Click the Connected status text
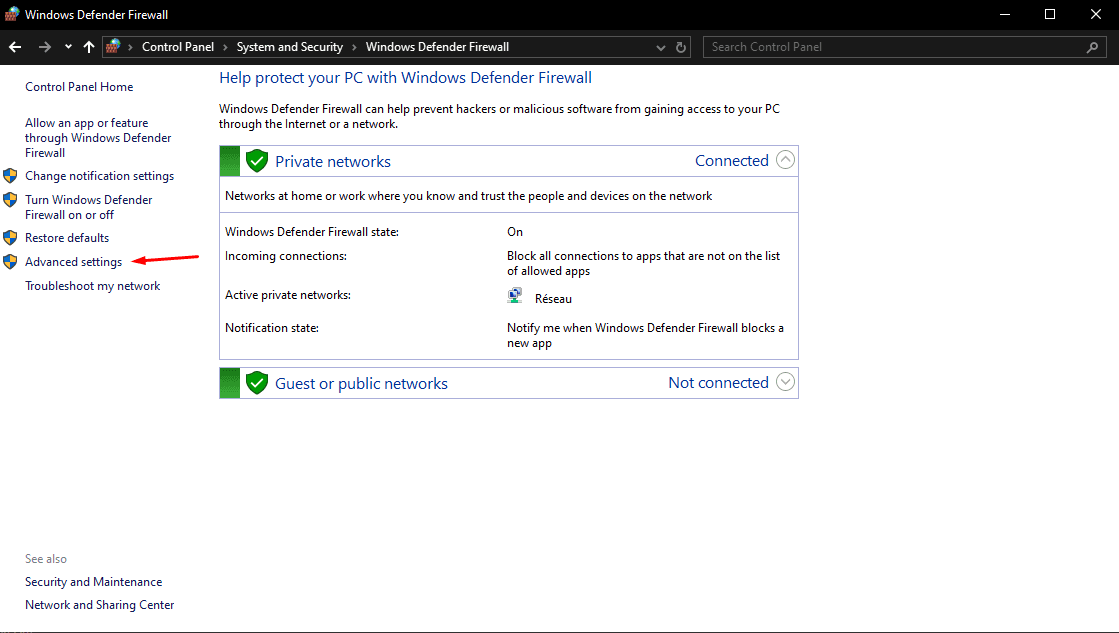This screenshot has height=633, width=1119. (731, 161)
